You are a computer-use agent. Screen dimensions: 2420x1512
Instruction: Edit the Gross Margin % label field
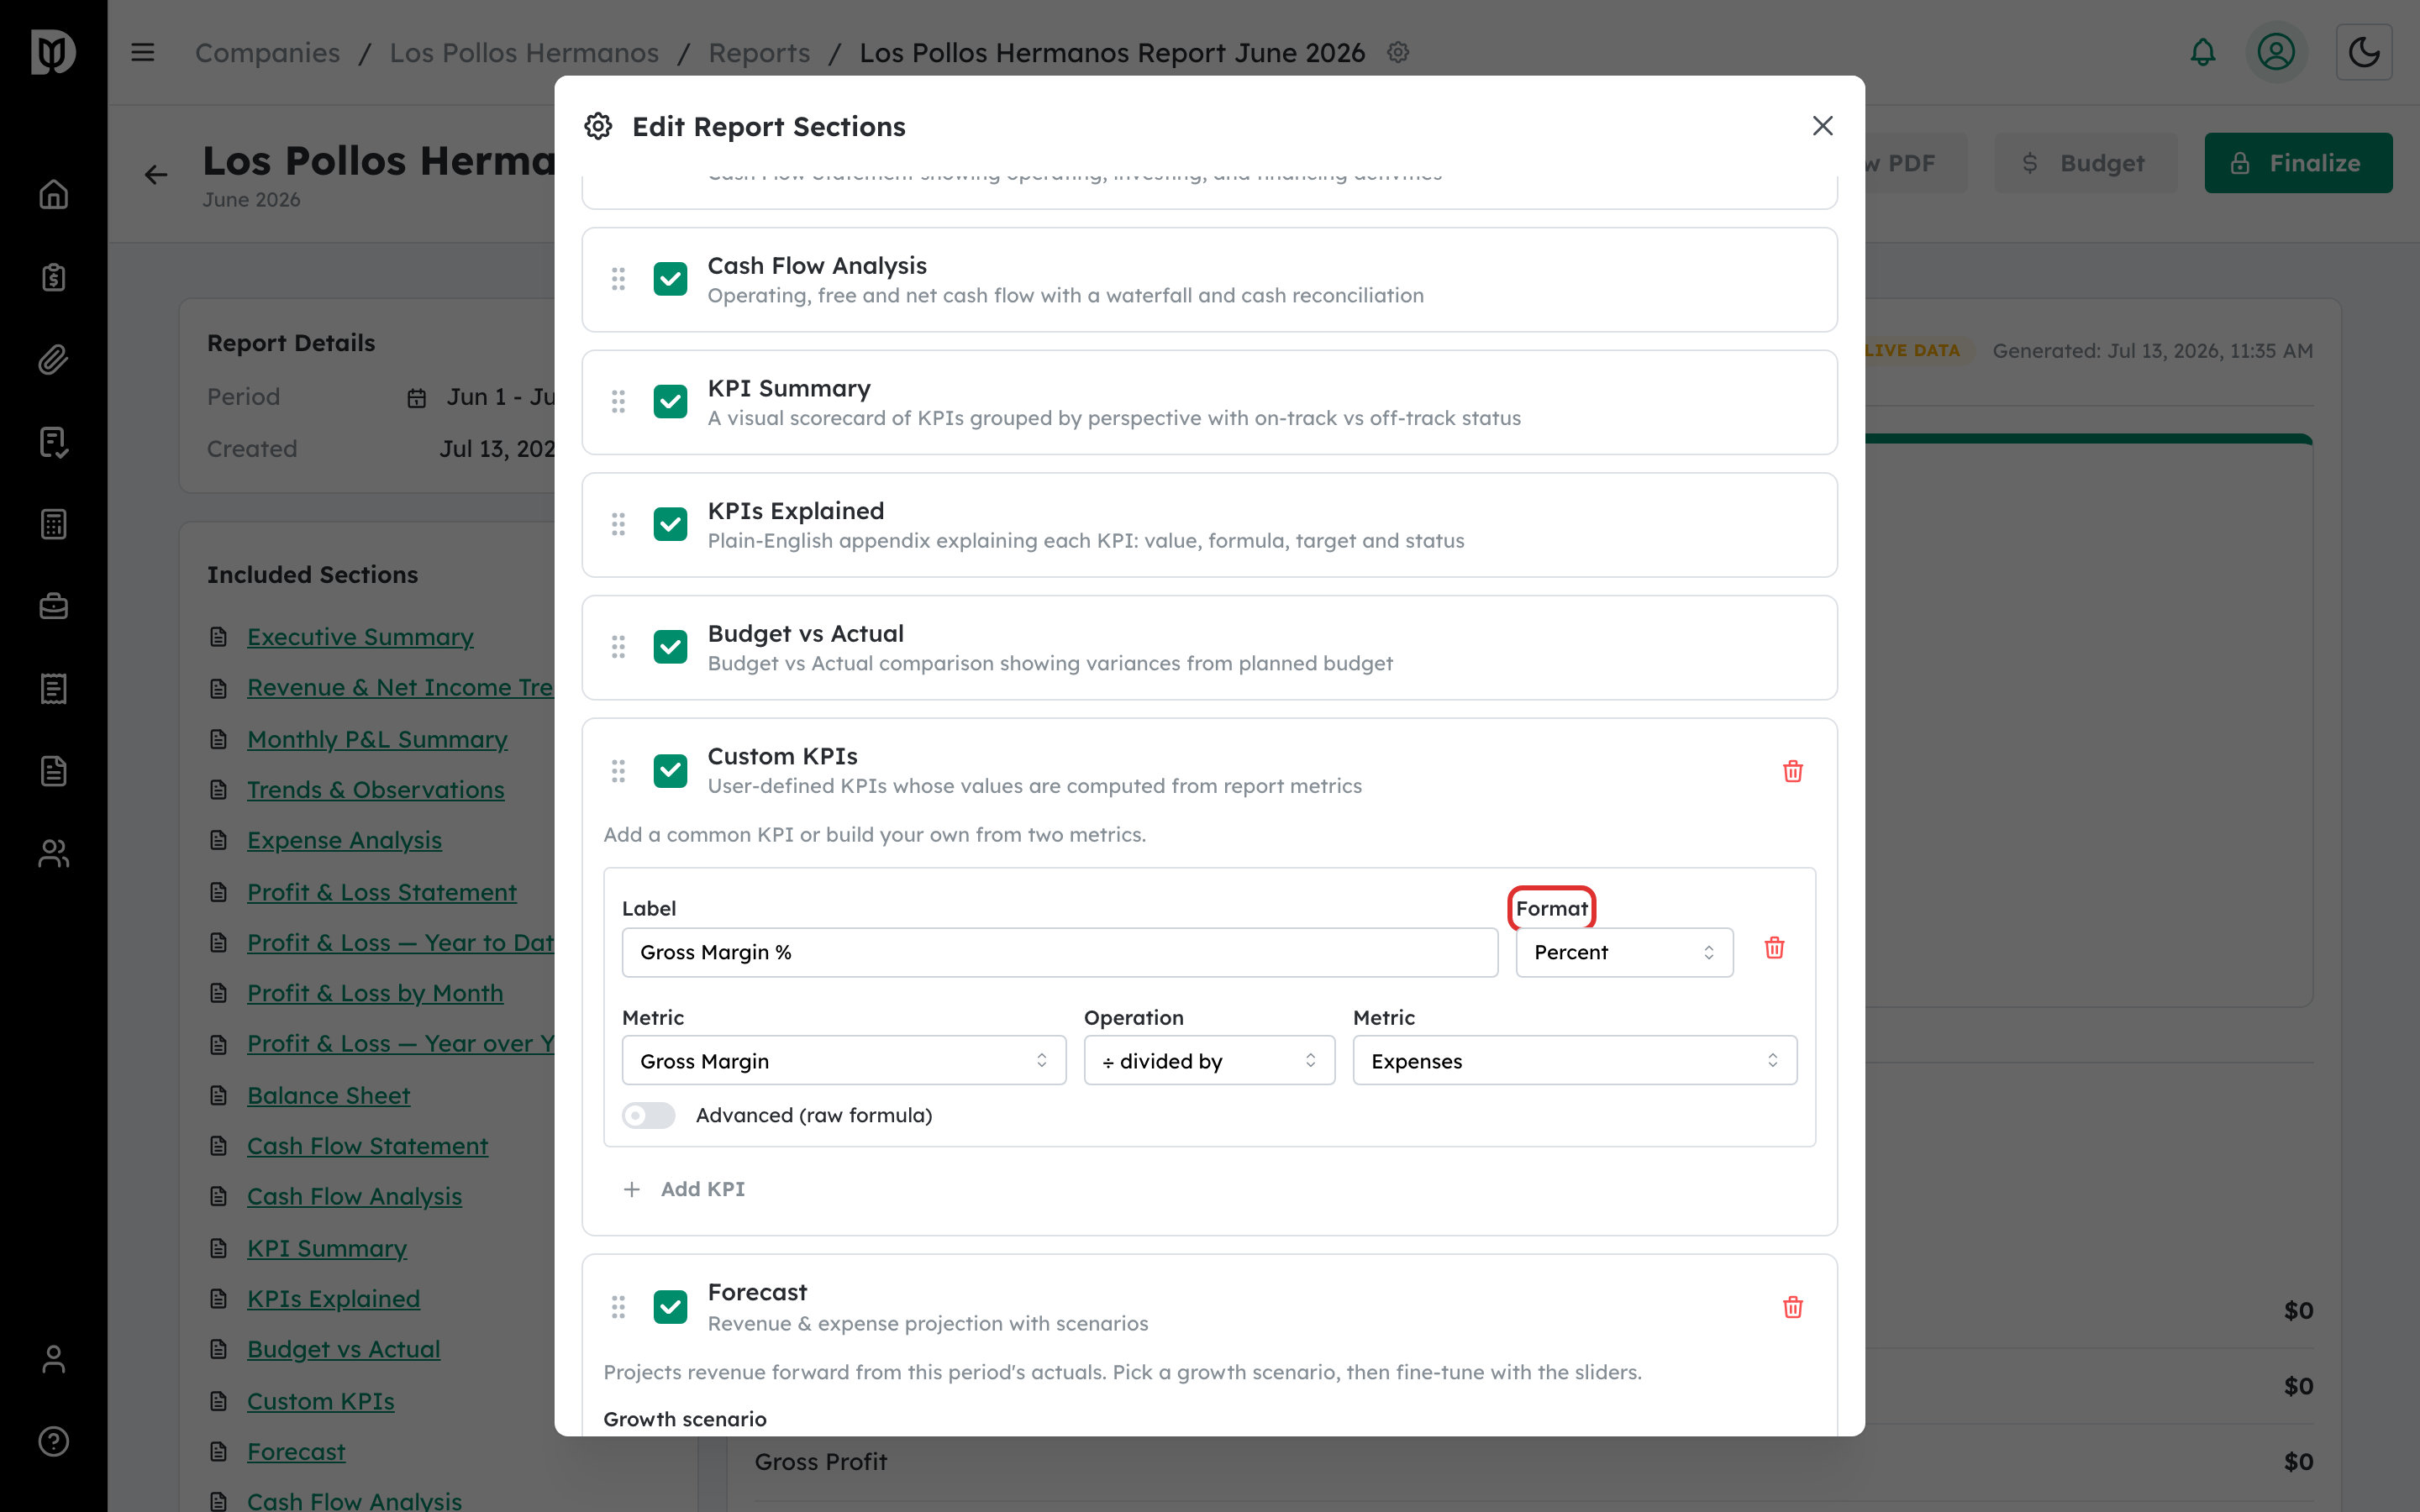[x=1059, y=952]
